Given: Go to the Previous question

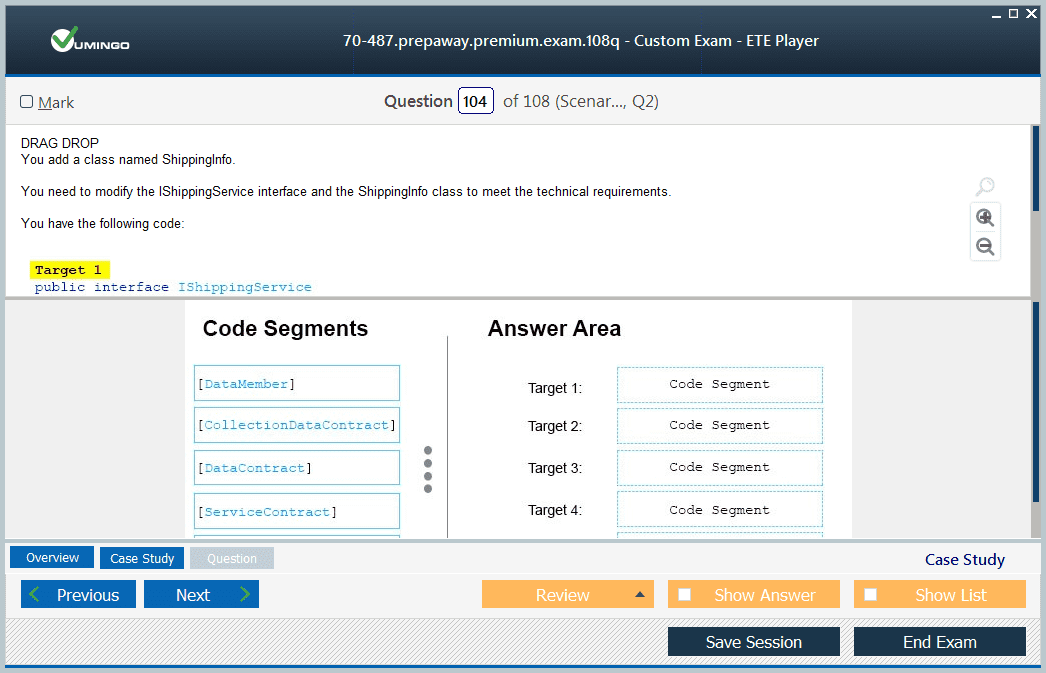Looking at the screenshot, I should coord(78,594).
